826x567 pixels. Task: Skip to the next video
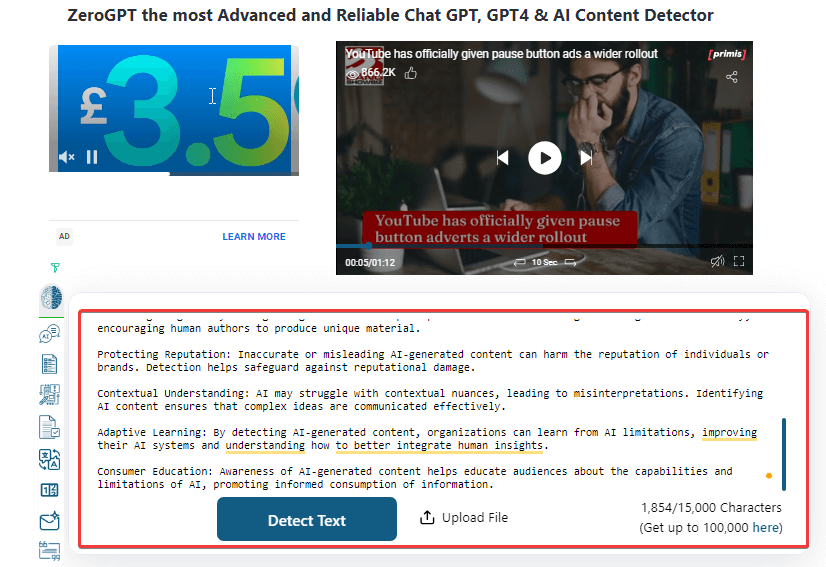[x=587, y=157]
